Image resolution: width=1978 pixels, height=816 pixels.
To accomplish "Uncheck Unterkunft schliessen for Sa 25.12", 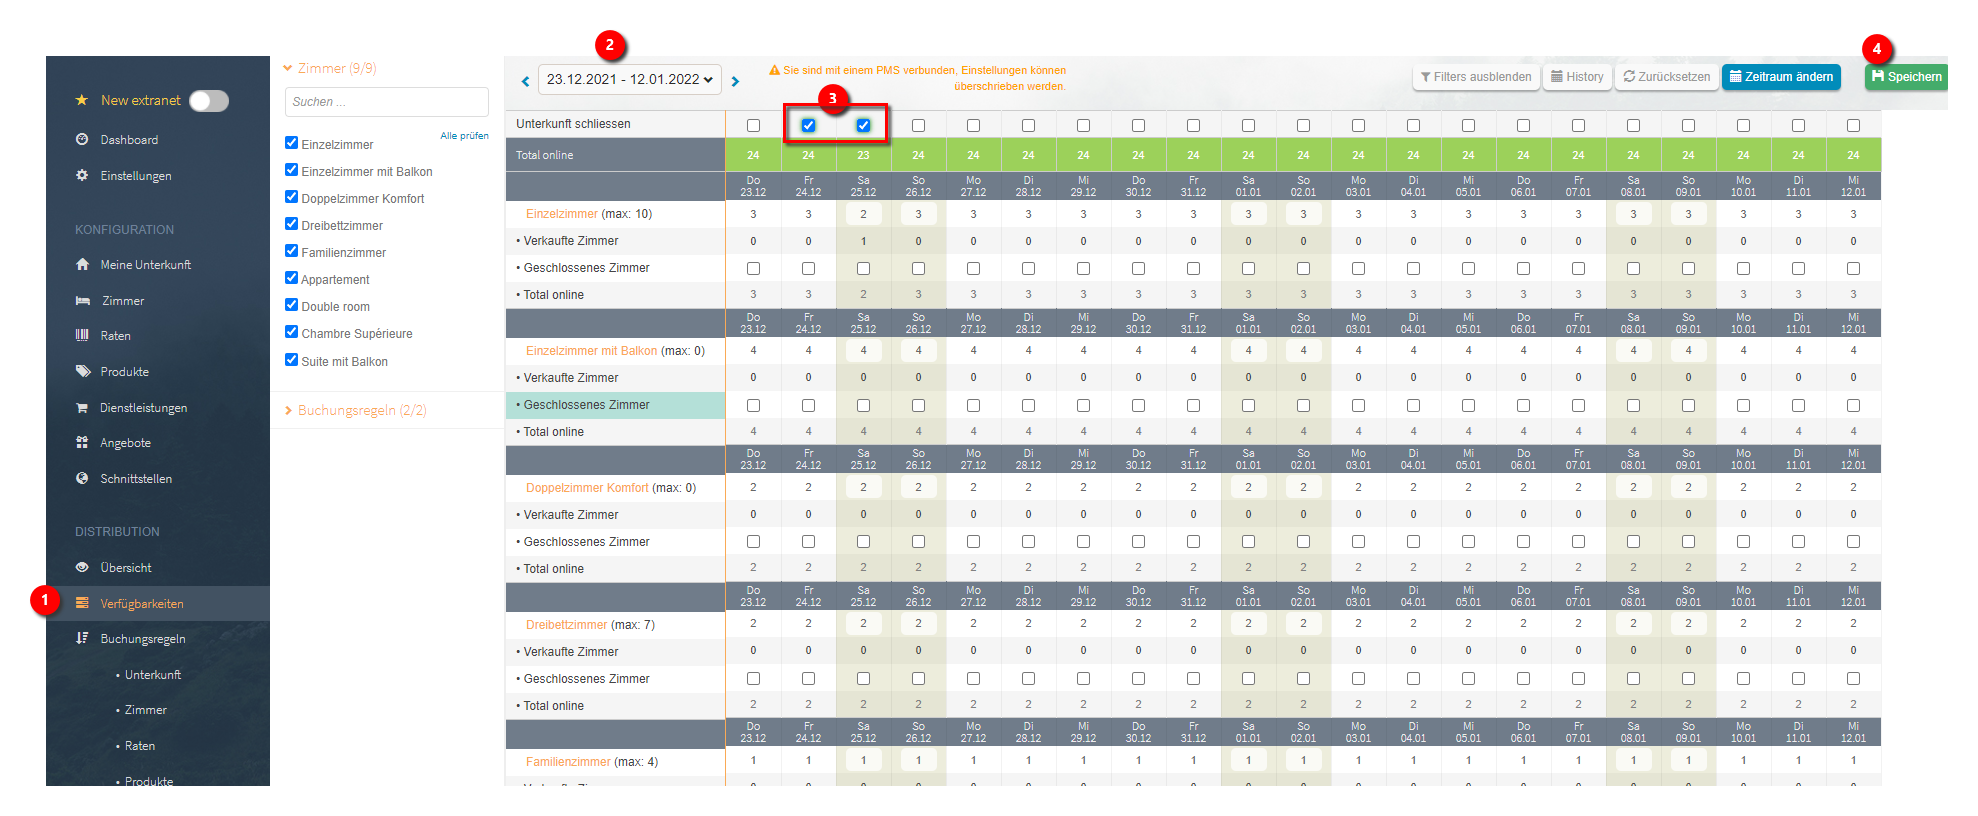I will pyautogui.click(x=863, y=125).
